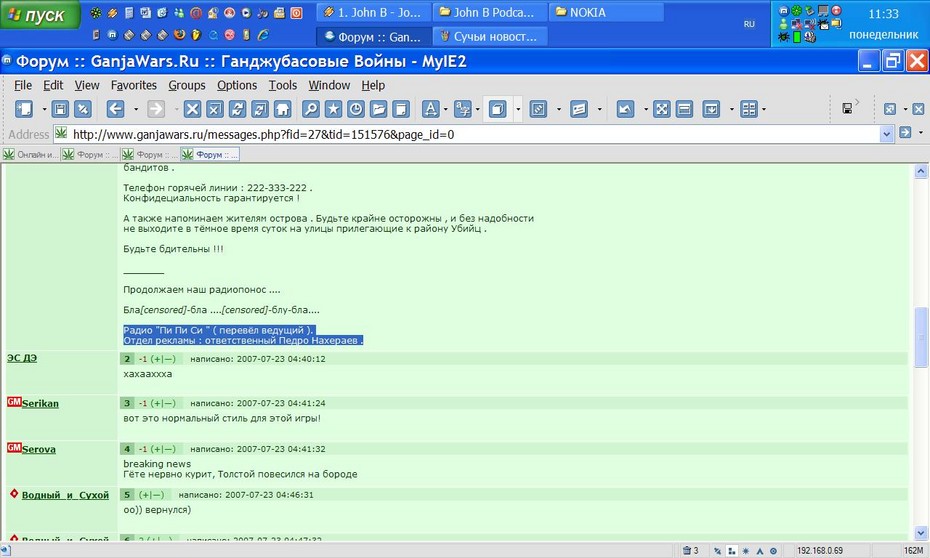Open the History clock icon
The width and height of the screenshot is (930, 558).
tap(356, 109)
